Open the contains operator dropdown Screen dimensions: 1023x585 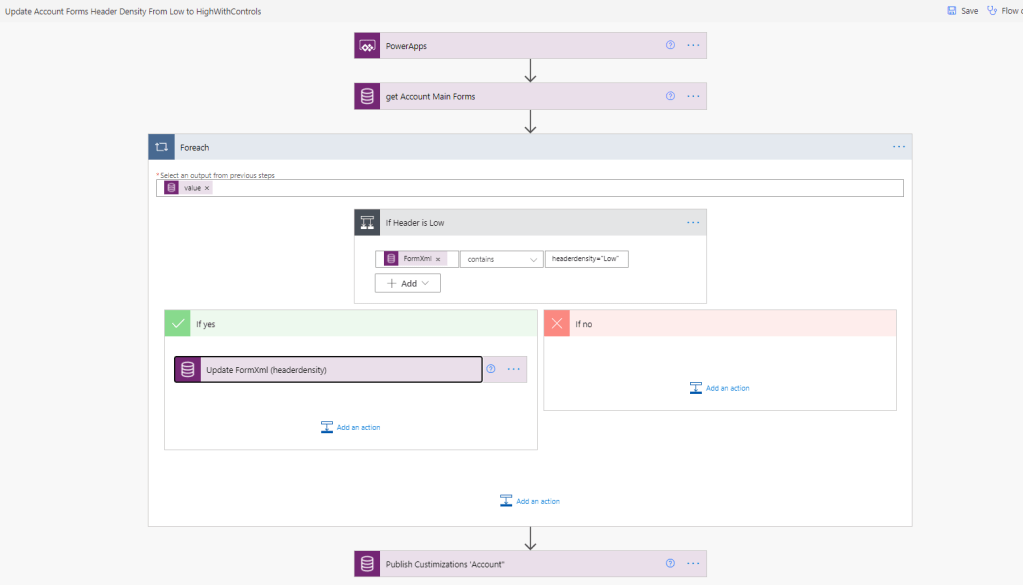(x=501, y=259)
